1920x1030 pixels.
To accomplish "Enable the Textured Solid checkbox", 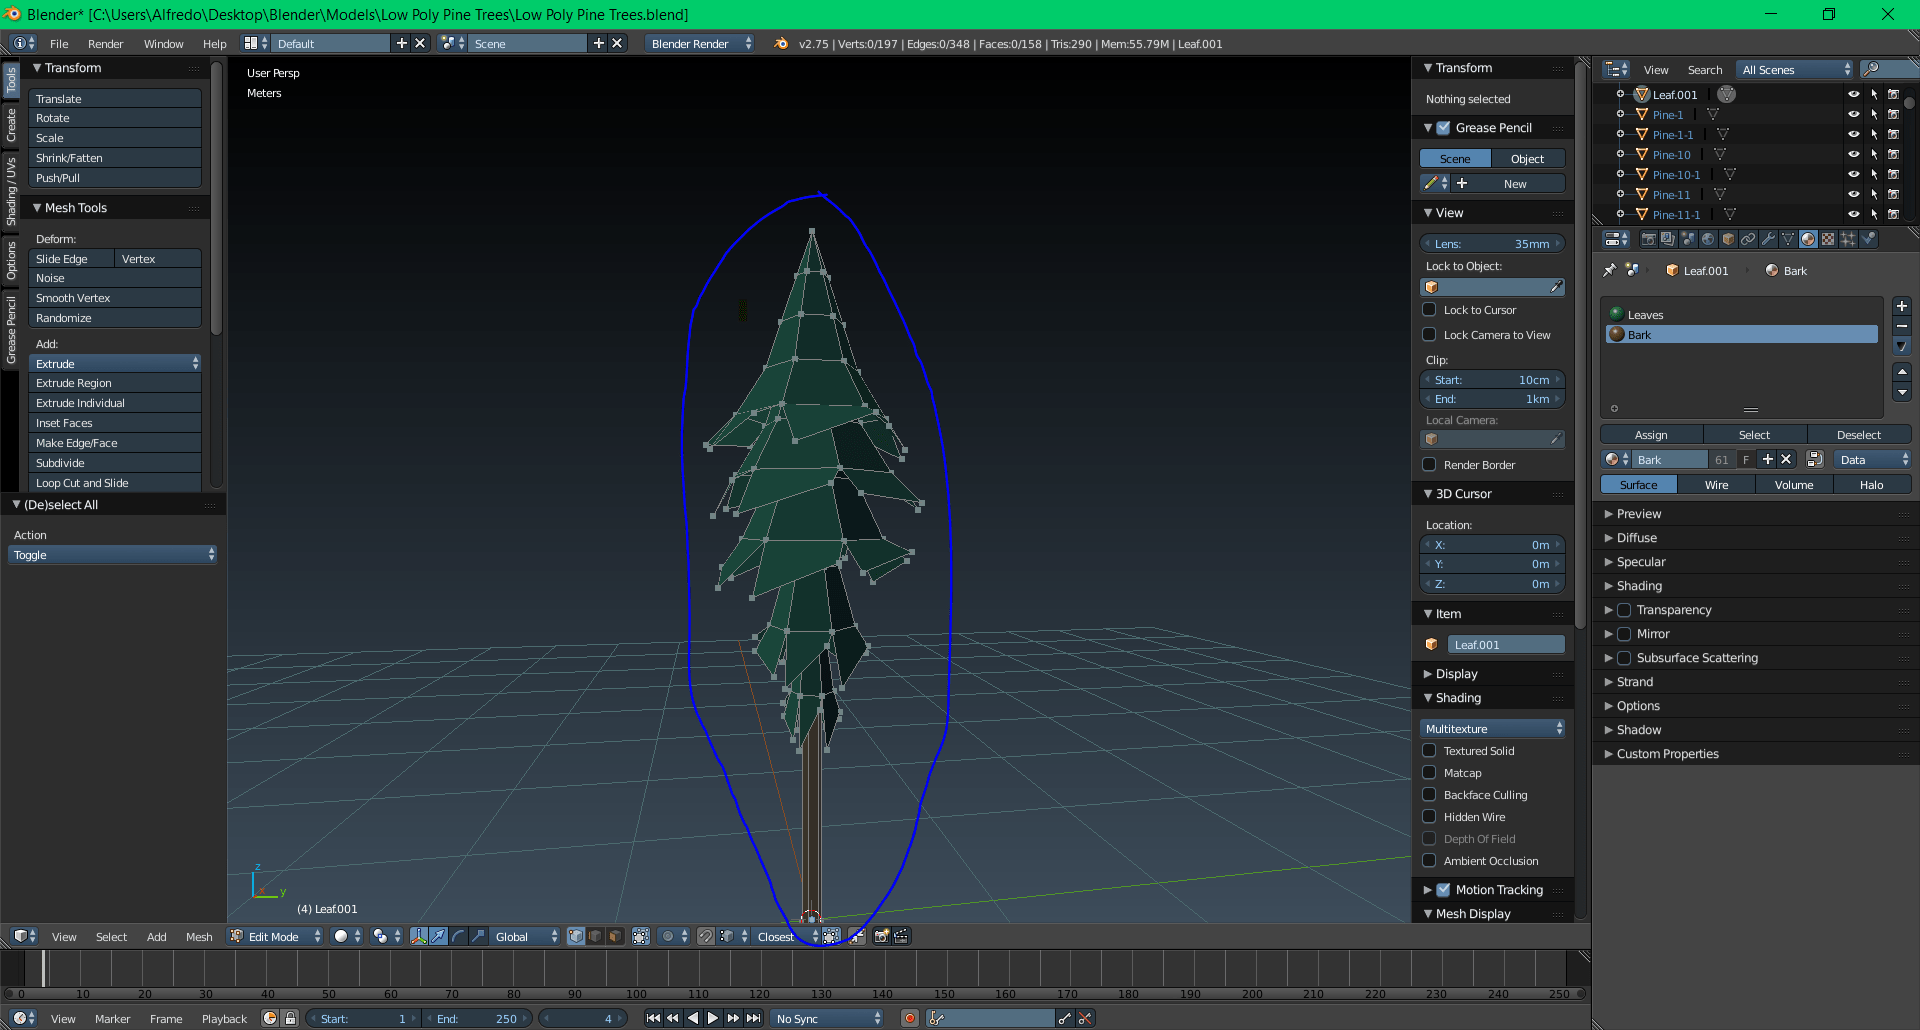I will (x=1430, y=751).
